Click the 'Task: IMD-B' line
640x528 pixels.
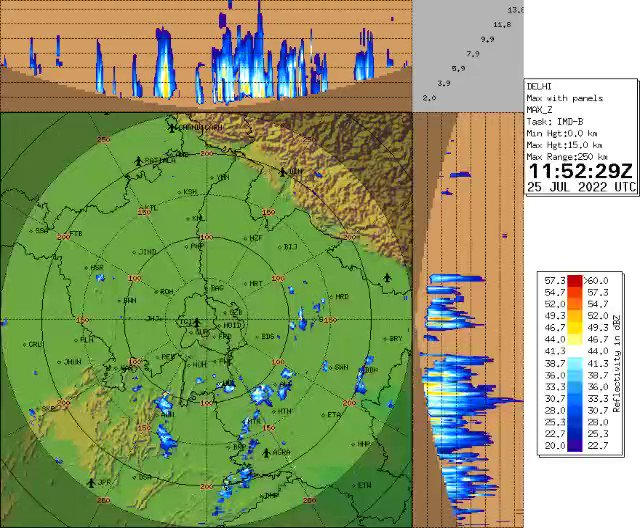coord(555,122)
